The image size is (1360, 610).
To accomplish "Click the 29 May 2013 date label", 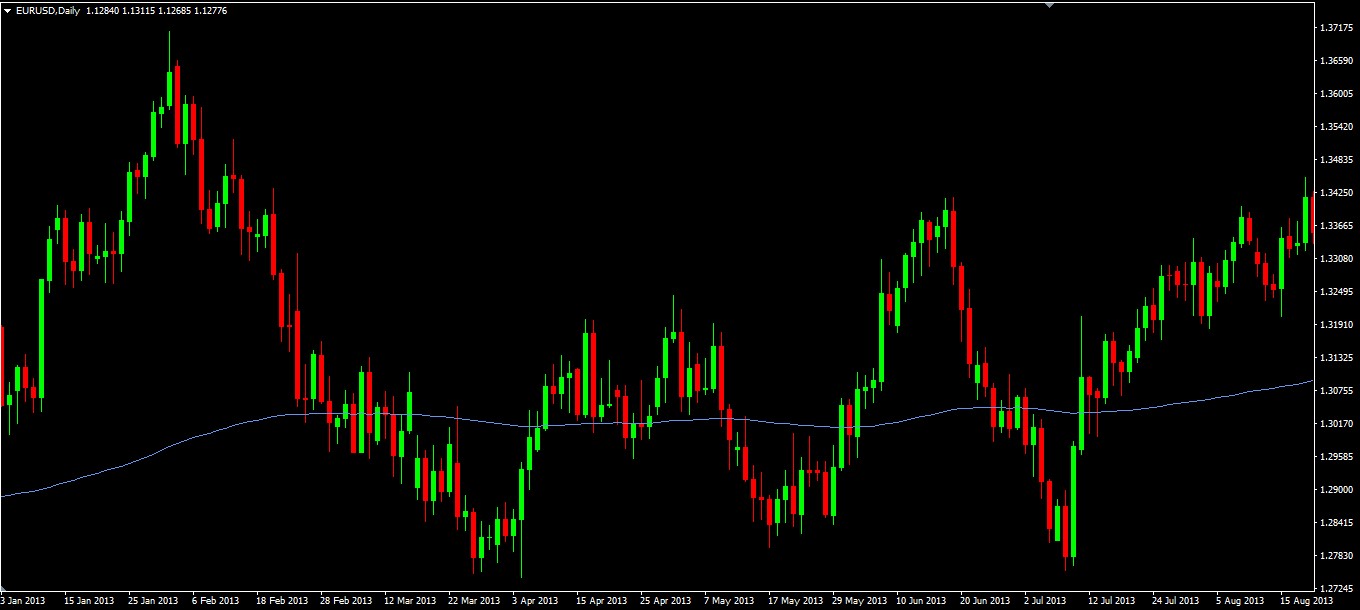I will (x=859, y=601).
